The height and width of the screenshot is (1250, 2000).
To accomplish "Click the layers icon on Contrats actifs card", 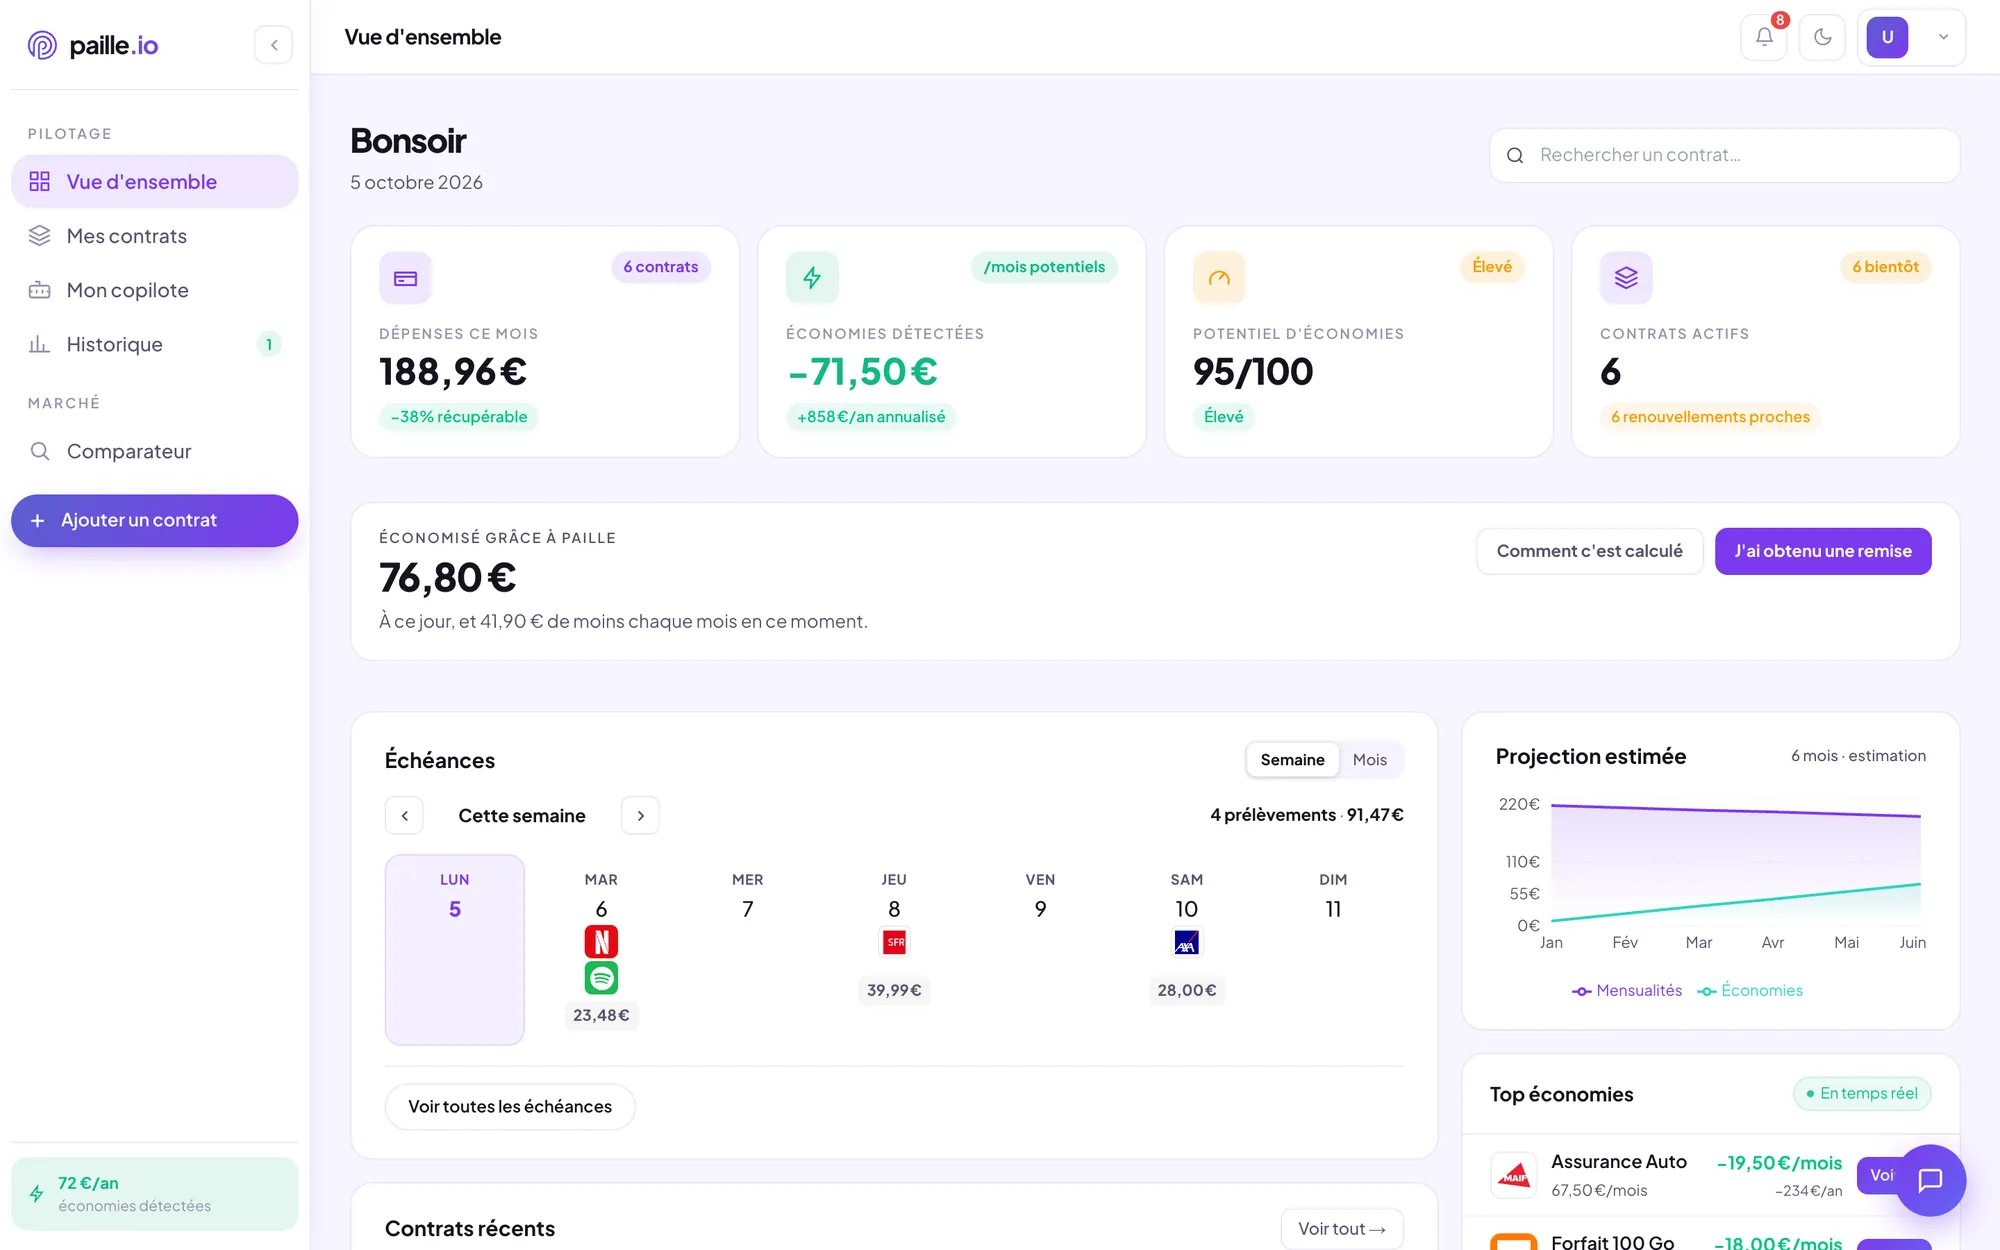I will point(1626,278).
